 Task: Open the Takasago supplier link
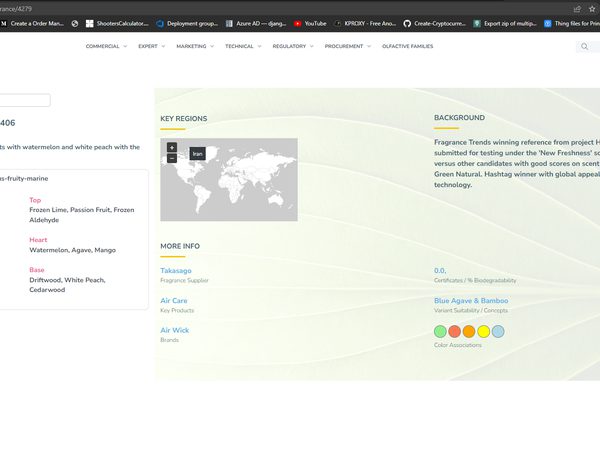(x=176, y=271)
